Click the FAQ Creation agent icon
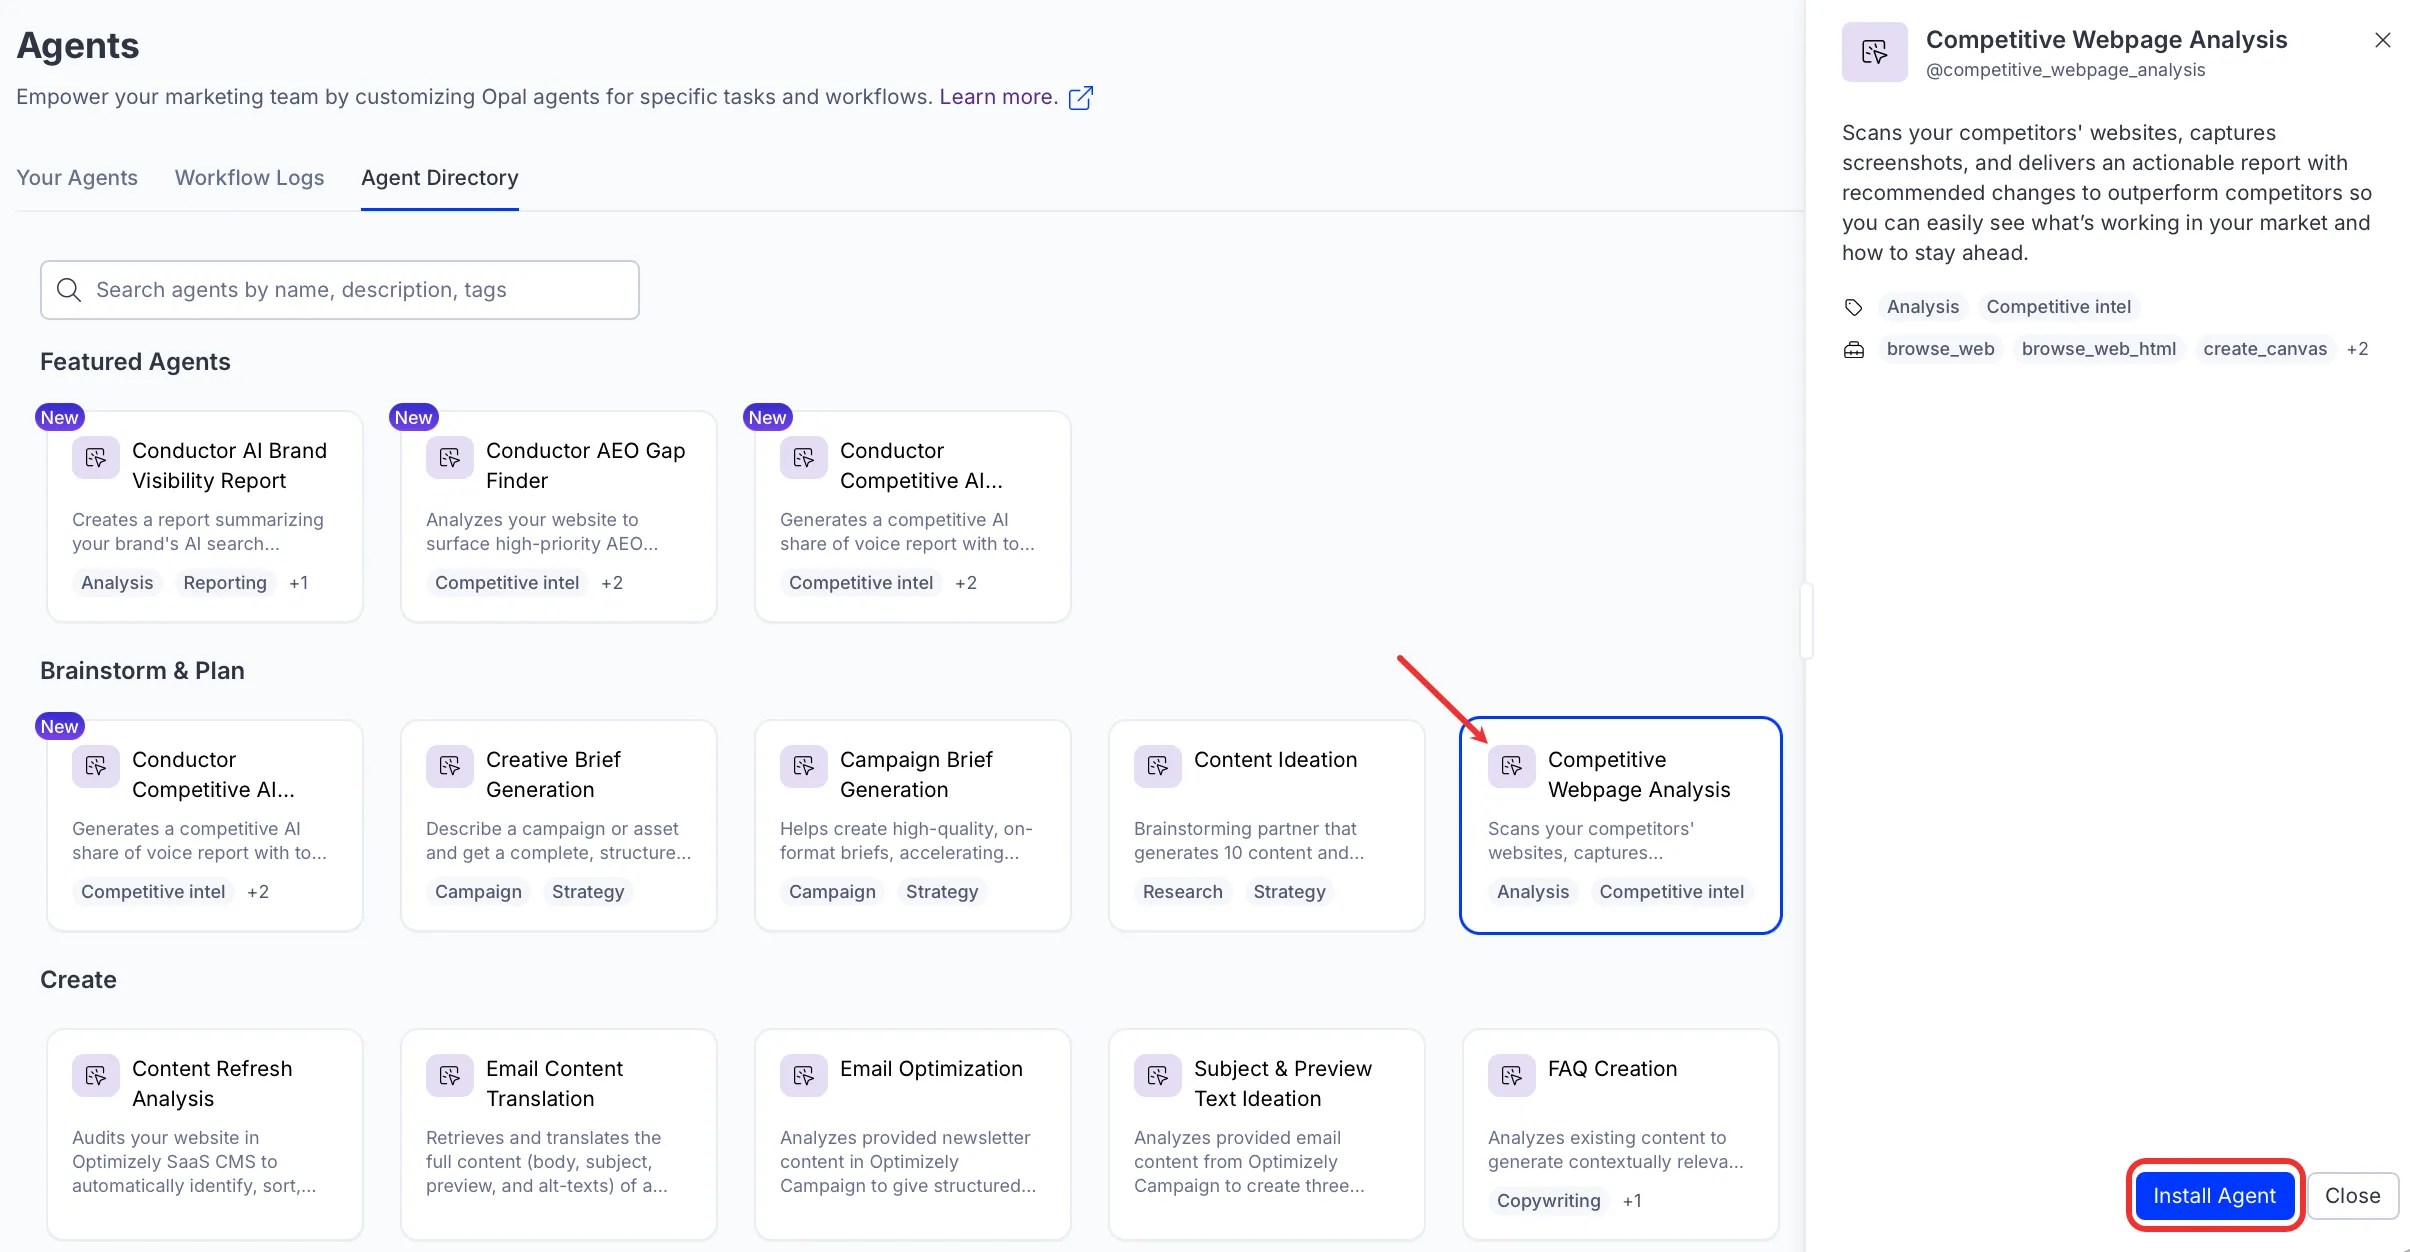The width and height of the screenshot is (2410, 1252). point(1512,1076)
